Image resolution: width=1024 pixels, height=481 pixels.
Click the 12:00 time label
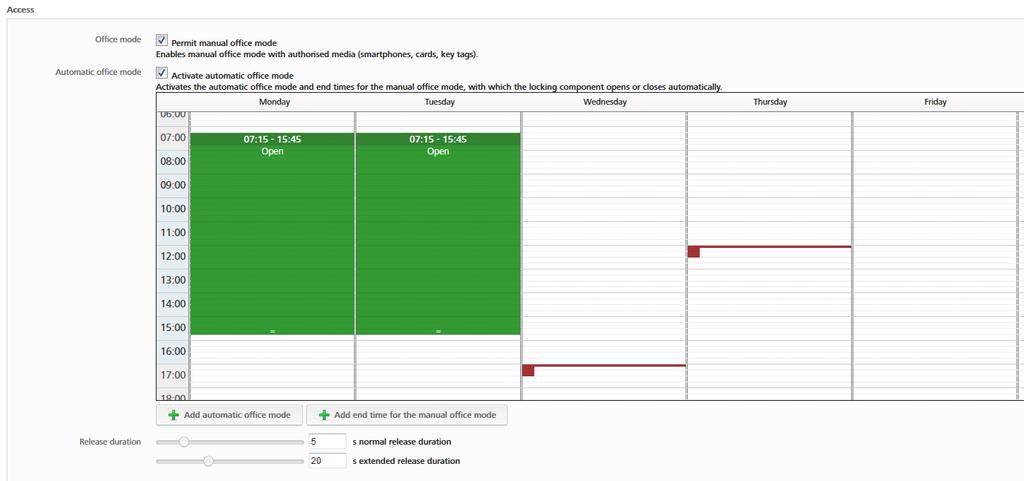pyautogui.click(x=173, y=256)
